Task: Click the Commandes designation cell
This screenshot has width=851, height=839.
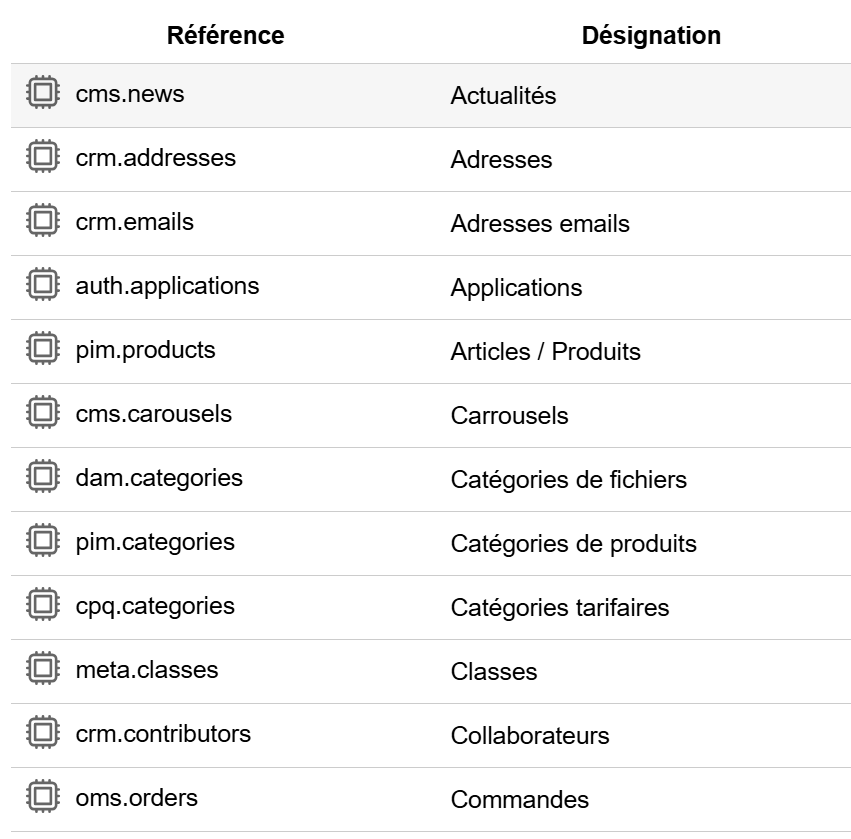Action: (519, 800)
